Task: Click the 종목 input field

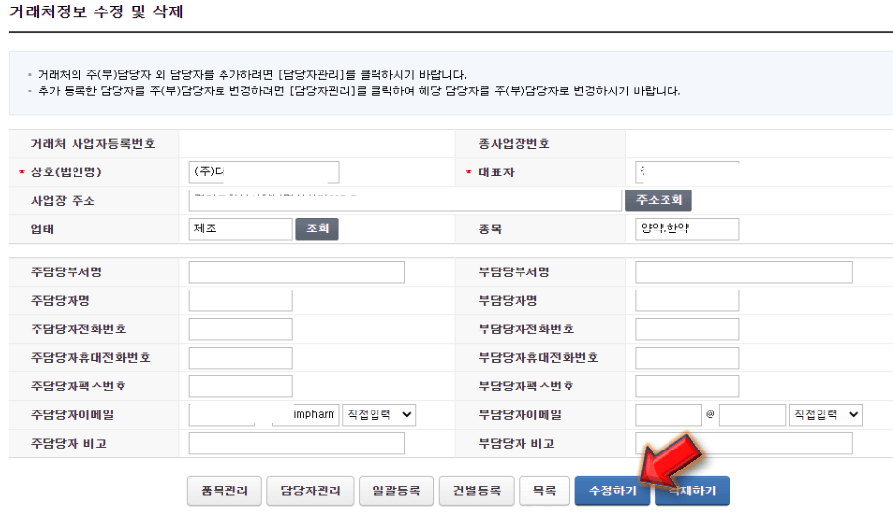Action: 687,229
